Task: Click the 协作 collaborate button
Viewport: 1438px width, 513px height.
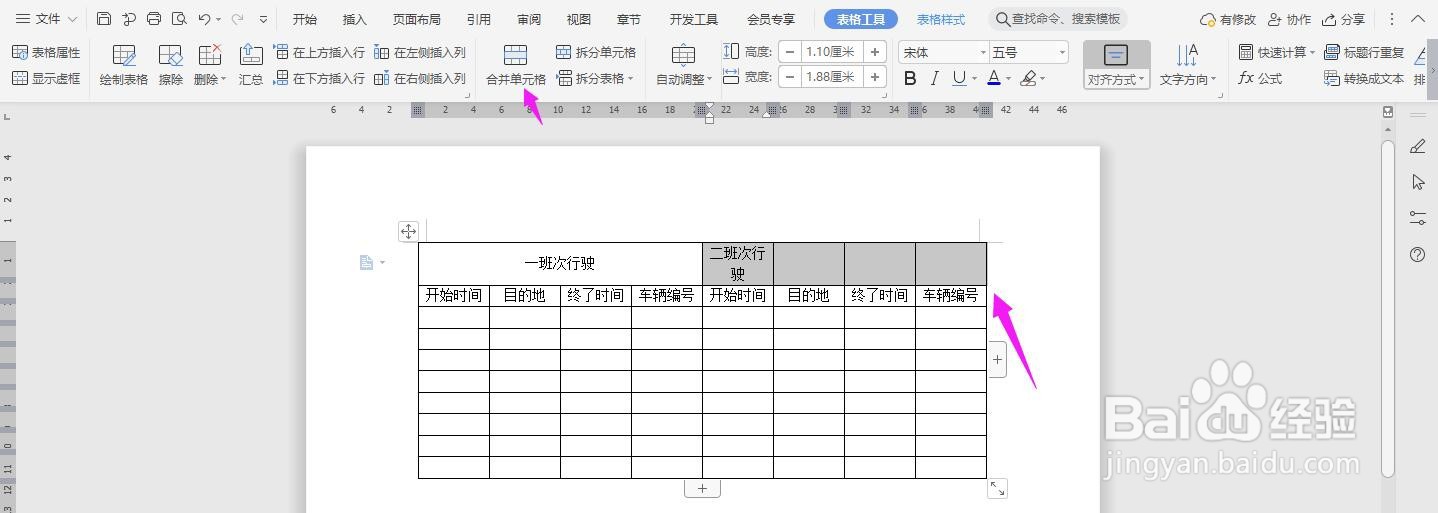Action: [x=1289, y=19]
